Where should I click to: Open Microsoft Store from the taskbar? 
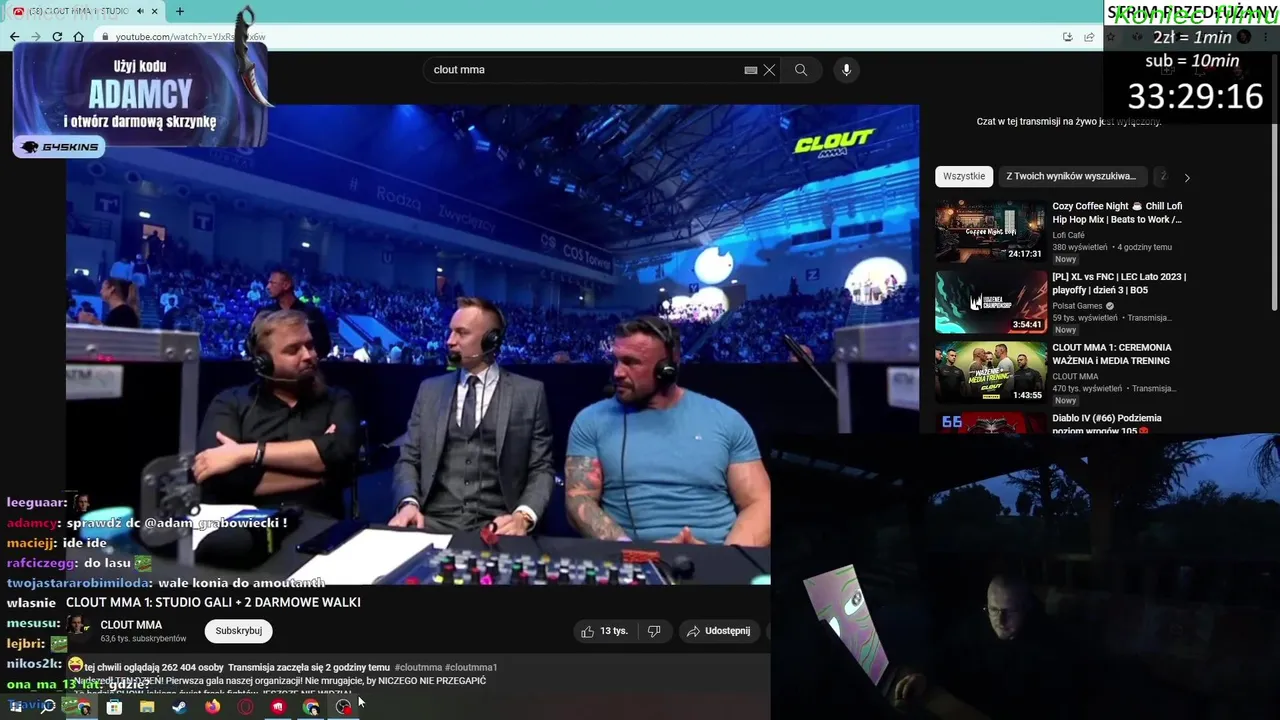[114, 707]
